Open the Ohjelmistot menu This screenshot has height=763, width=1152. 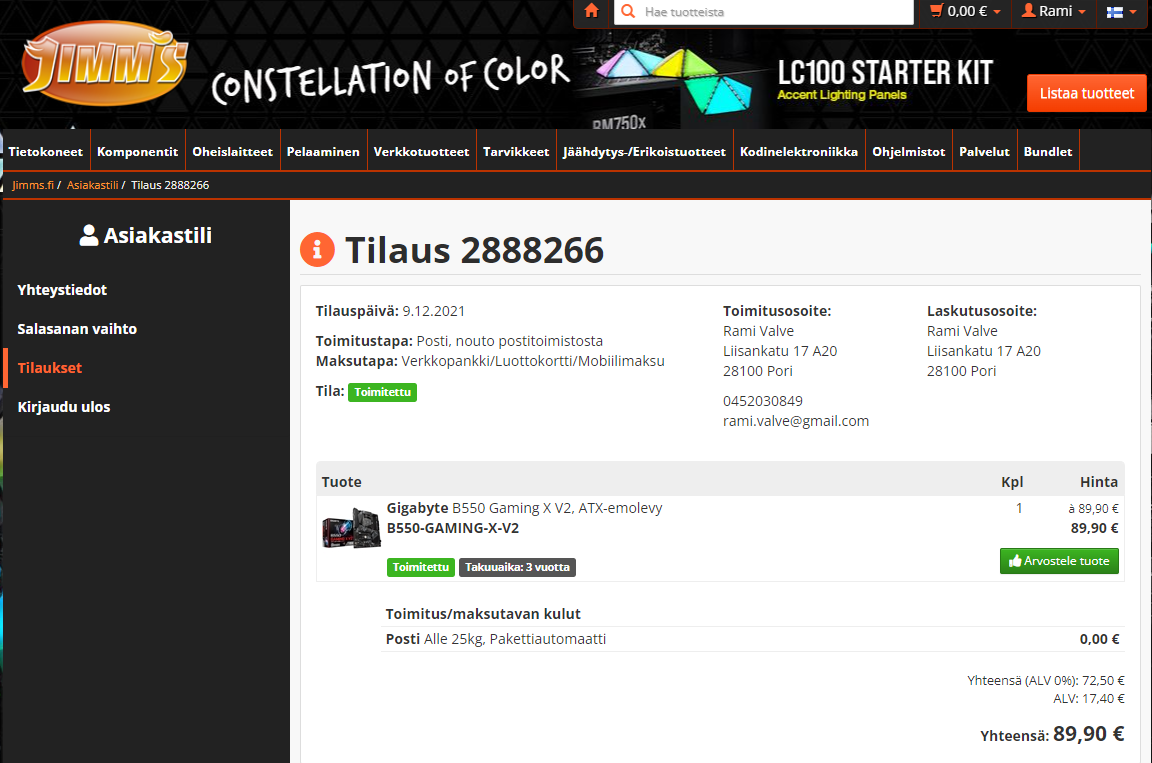(x=908, y=151)
